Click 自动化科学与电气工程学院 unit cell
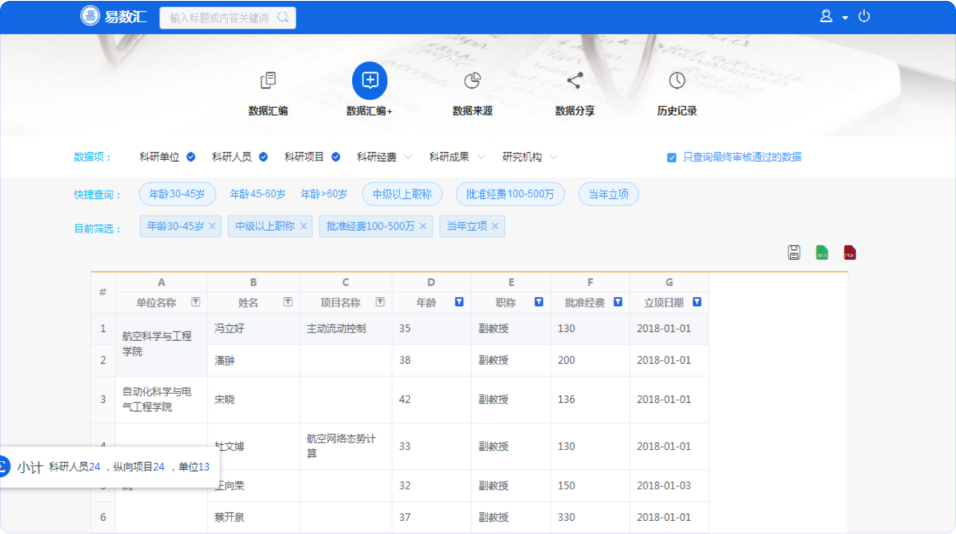The image size is (956, 534). (162, 399)
